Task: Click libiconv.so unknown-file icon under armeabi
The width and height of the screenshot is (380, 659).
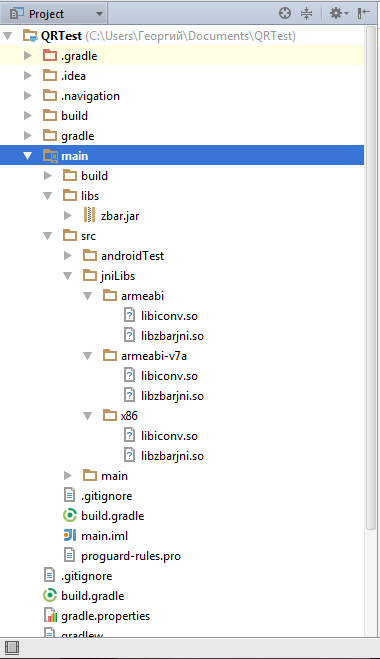Action: 129,316
